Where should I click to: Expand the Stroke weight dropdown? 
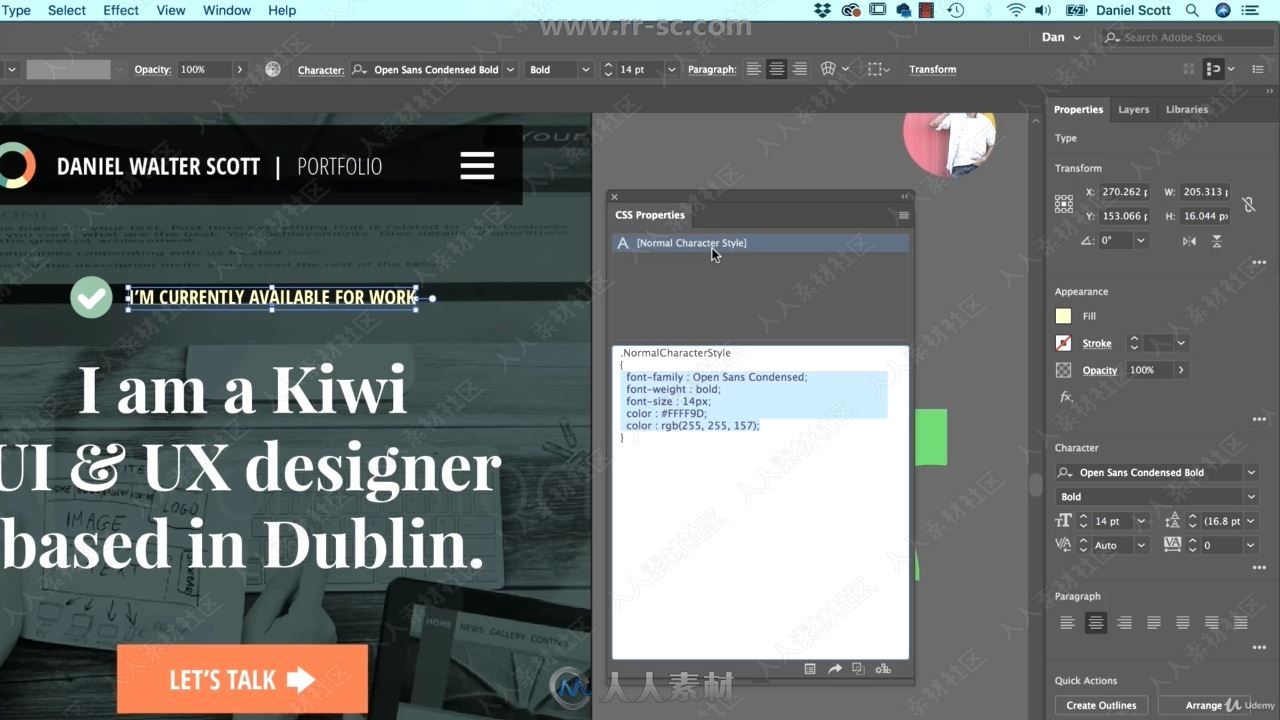[1181, 343]
